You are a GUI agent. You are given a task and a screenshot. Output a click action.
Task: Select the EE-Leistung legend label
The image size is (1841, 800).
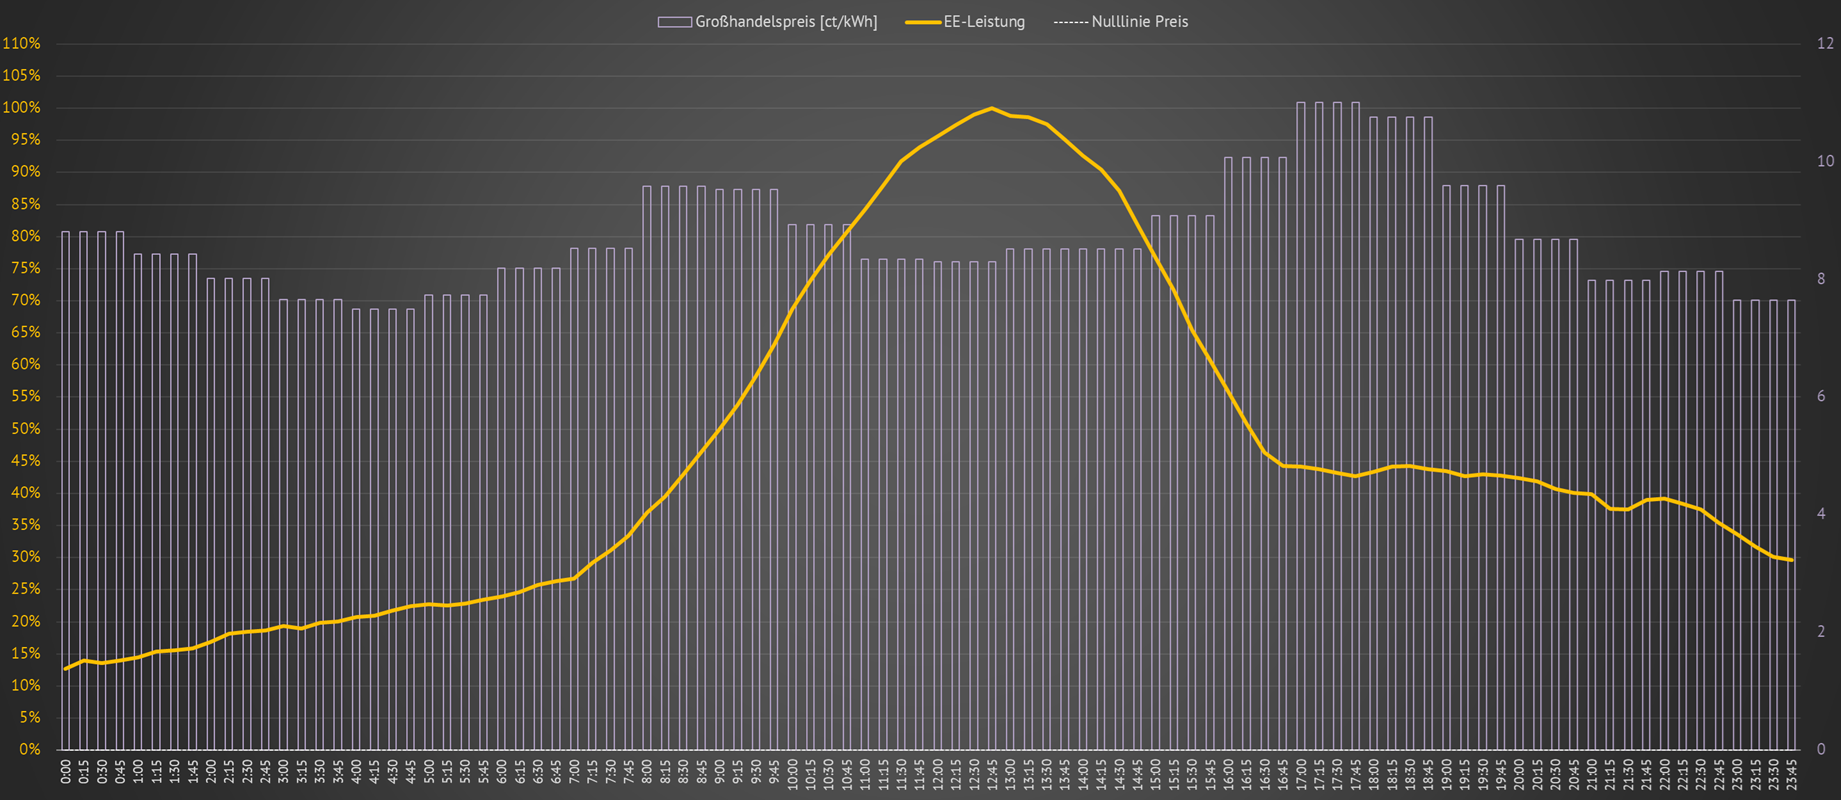[984, 22]
